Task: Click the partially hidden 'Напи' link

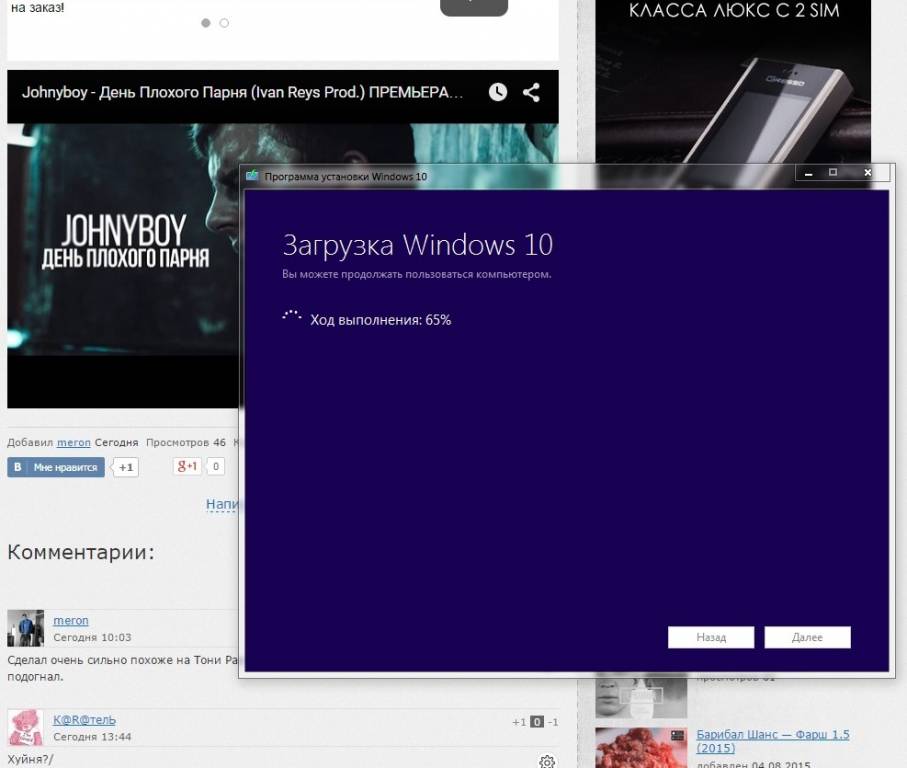Action: pos(222,504)
